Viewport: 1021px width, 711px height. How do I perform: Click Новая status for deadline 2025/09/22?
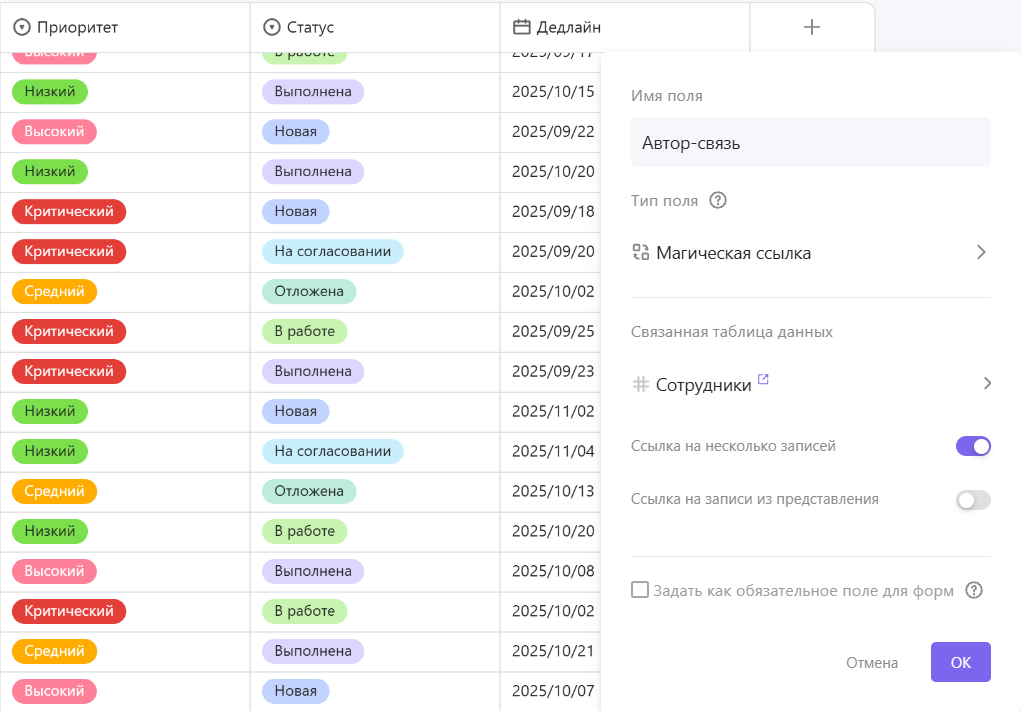[296, 132]
